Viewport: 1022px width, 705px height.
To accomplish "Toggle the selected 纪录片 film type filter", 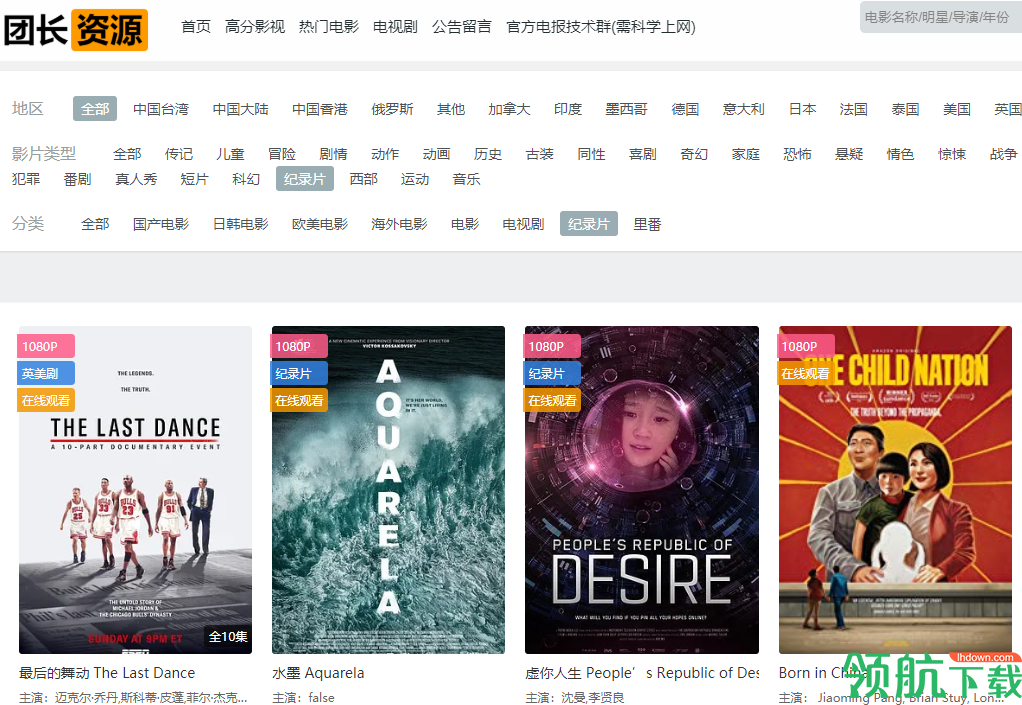I will [x=304, y=179].
